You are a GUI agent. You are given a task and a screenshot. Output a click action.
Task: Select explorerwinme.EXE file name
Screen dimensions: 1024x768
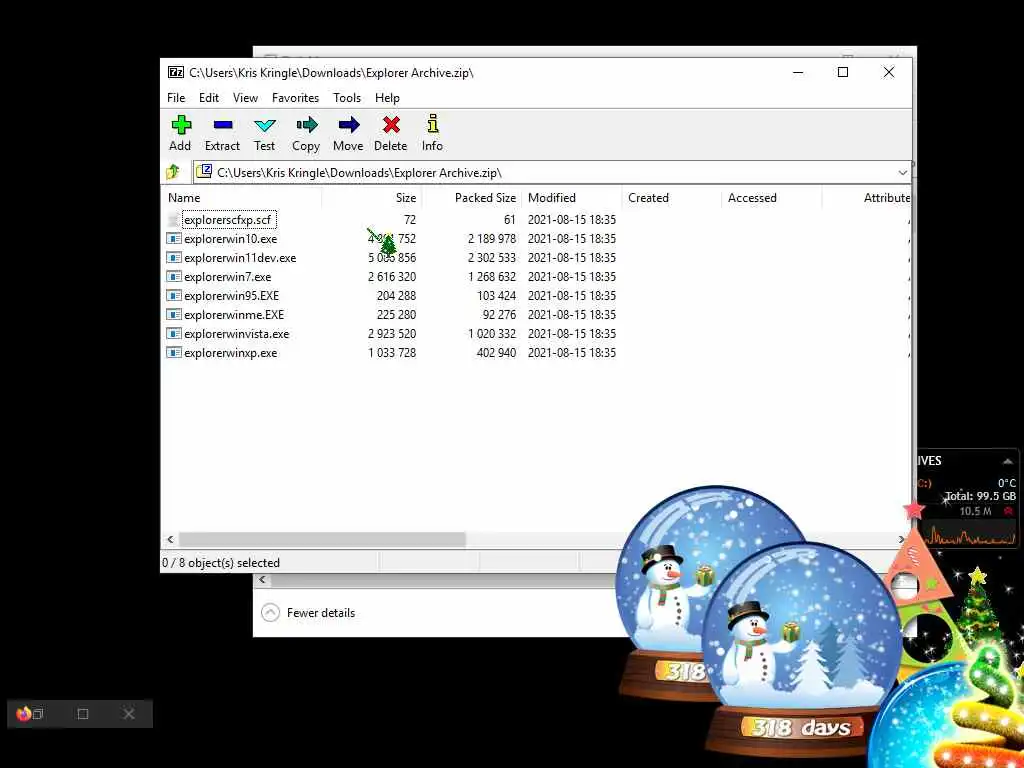[234, 315]
